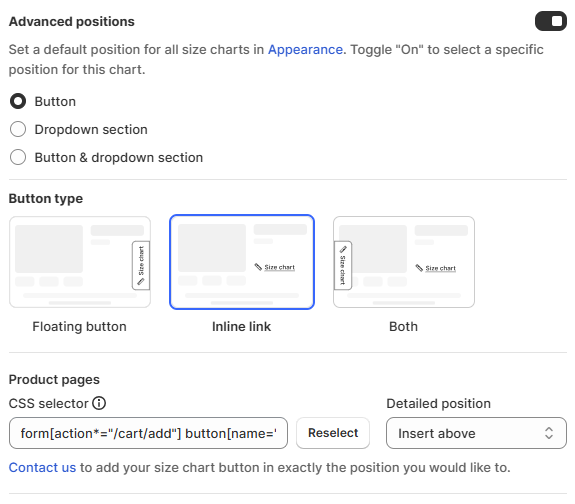The width and height of the screenshot is (575, 504).
Task: Click the ruler Size chart link in Inline link preview
Action: [275, 267]
